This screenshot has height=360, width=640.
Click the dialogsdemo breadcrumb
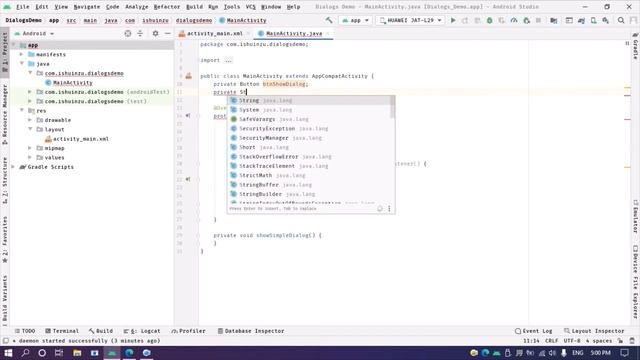[194, 20]
